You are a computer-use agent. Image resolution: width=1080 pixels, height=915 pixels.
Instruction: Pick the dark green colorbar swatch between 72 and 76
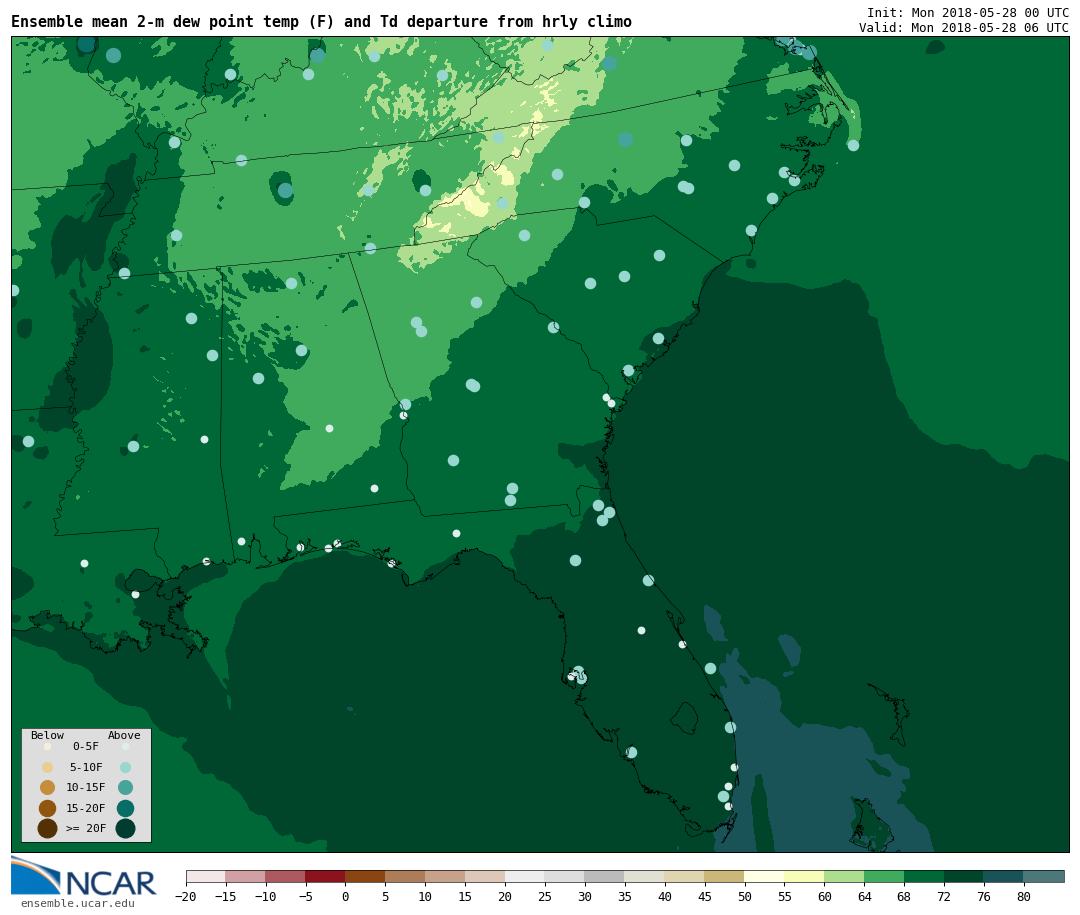[x=964, y=876]
